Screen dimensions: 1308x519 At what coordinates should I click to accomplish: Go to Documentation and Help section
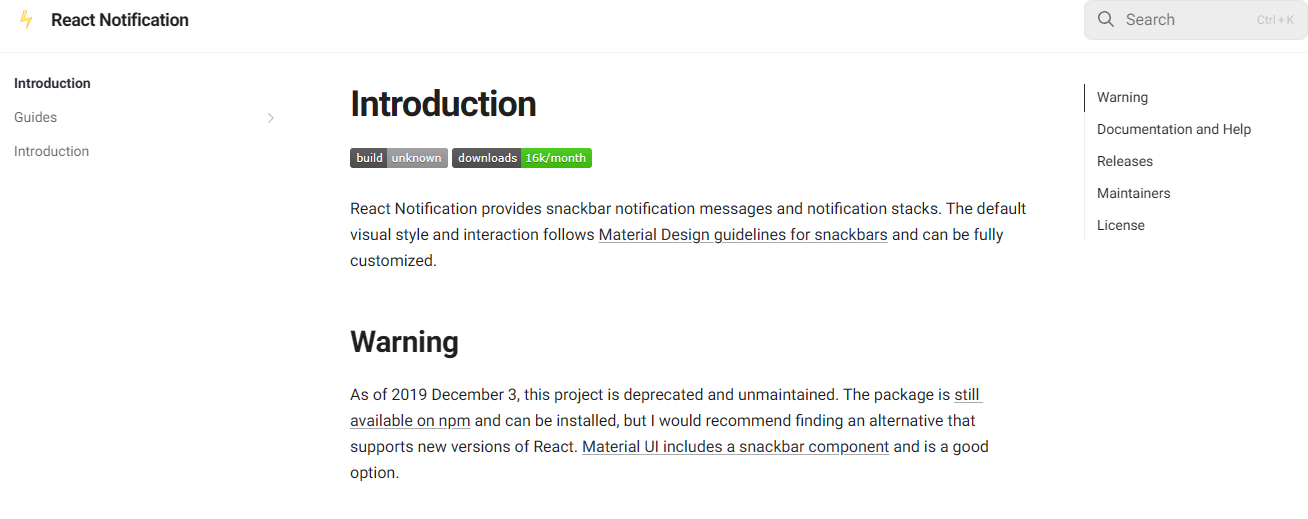click(x=1173, y=129)
